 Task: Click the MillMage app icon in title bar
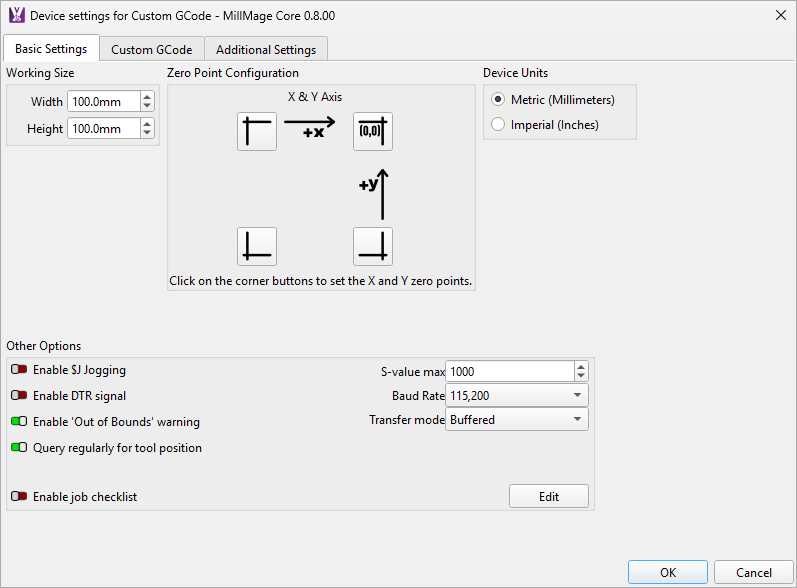click(x=16, y=15)
